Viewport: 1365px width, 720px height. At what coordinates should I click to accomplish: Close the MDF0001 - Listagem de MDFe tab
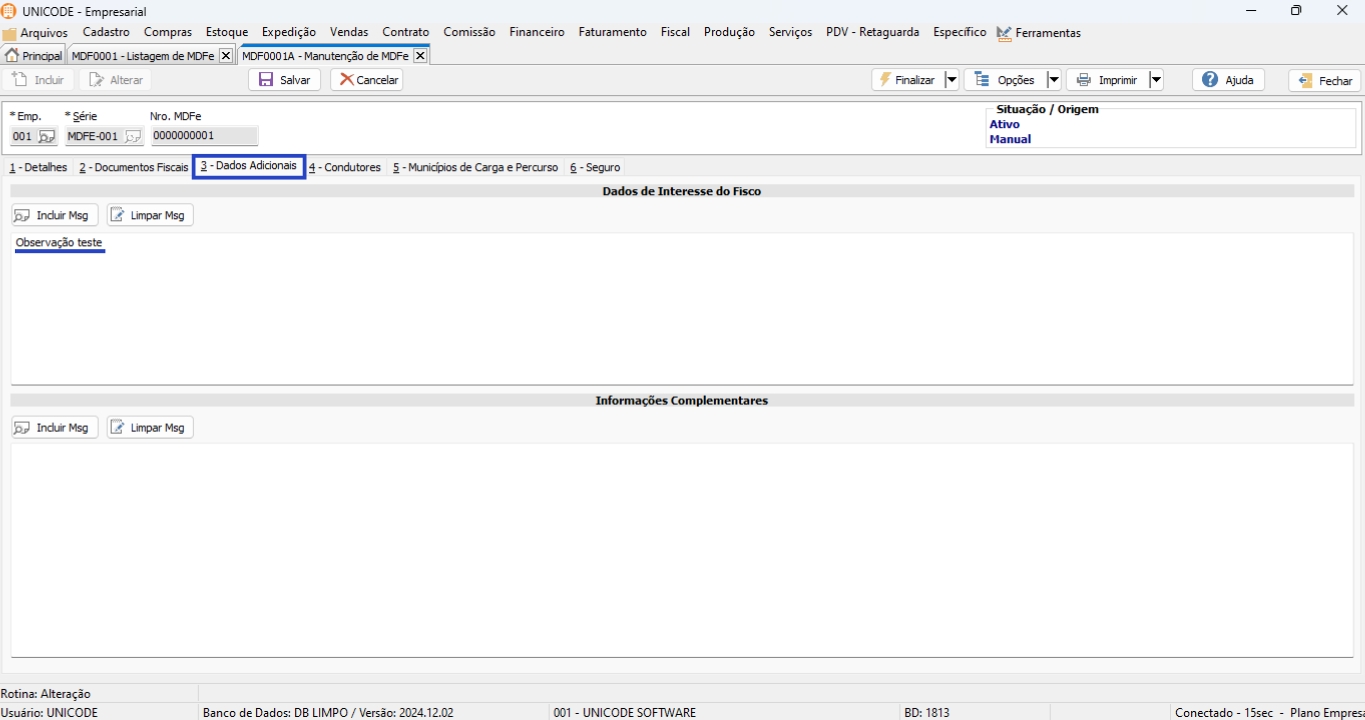click(226, 56)
